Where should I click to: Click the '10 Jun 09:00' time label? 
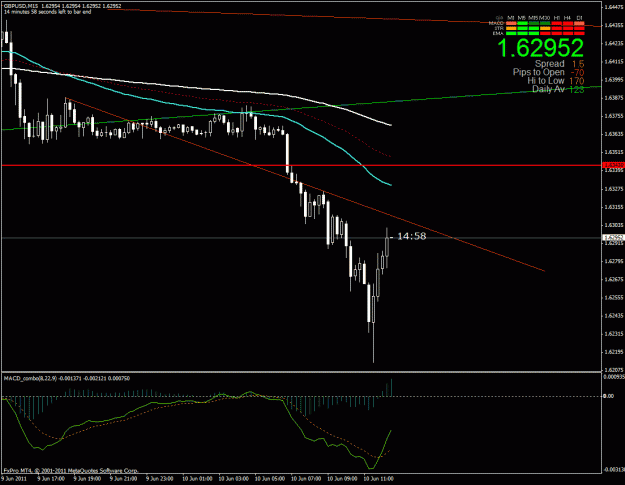pos(342,479)
